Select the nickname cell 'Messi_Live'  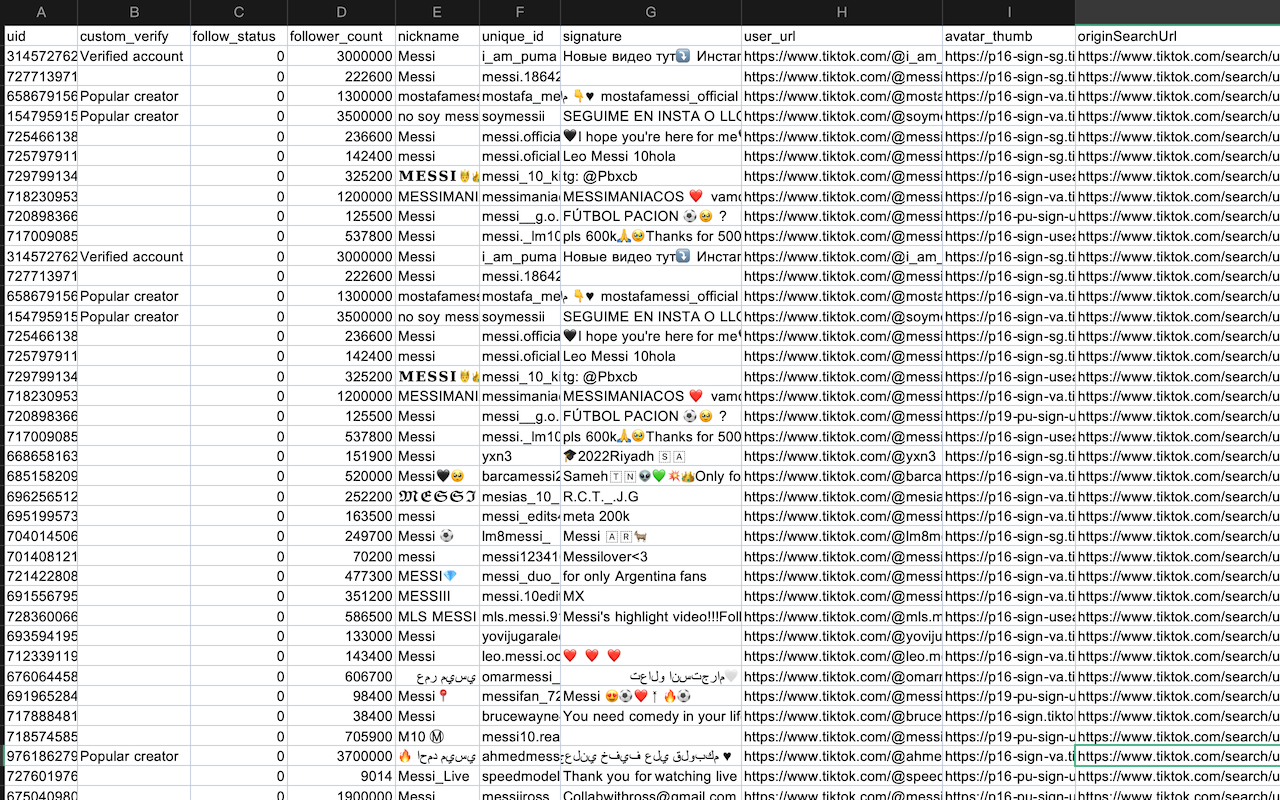point(437,776)
